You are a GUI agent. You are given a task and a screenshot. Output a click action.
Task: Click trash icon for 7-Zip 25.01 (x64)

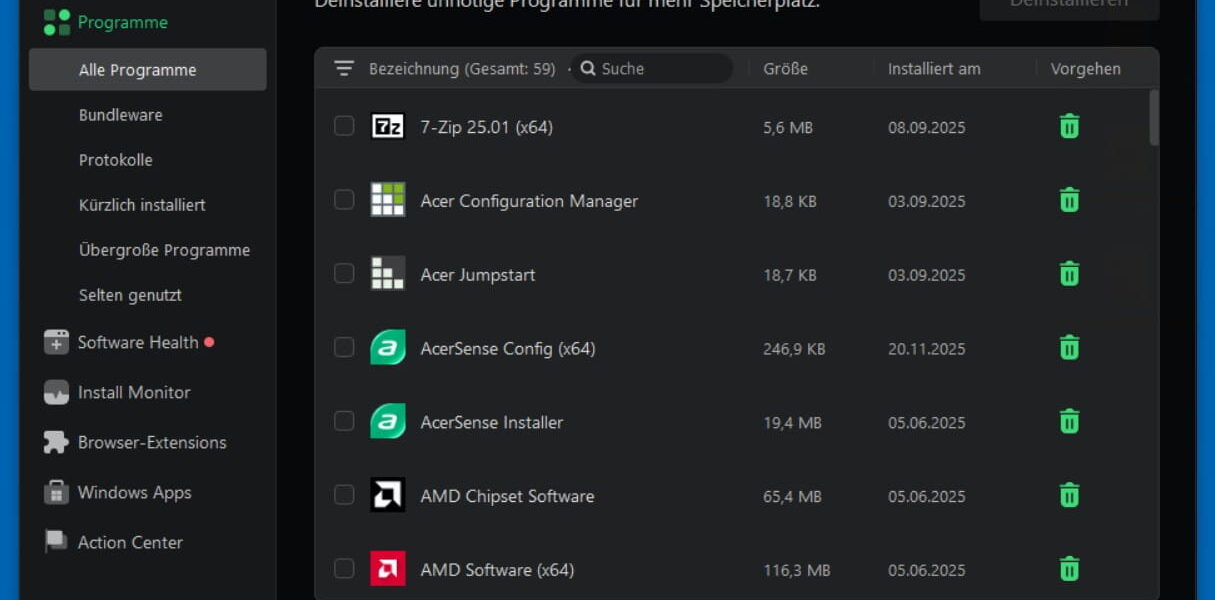click(x=1069, y=126)
